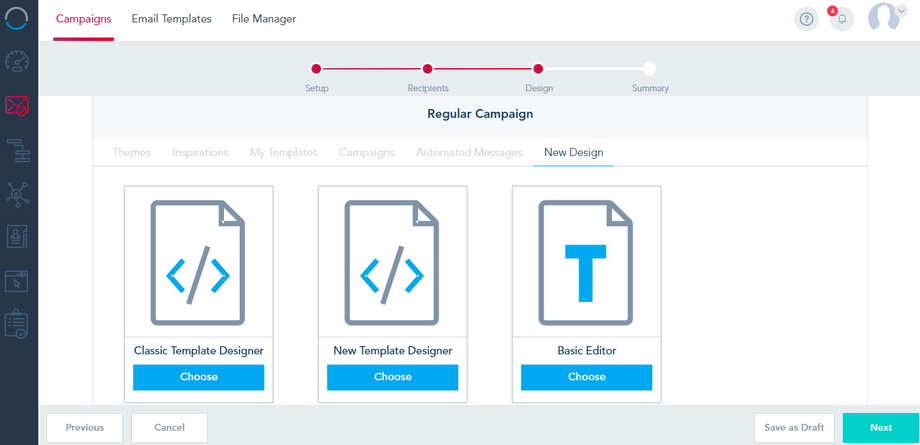Click the network nodes icon in sidebar
920x445 pixels.
pos(18,193)
